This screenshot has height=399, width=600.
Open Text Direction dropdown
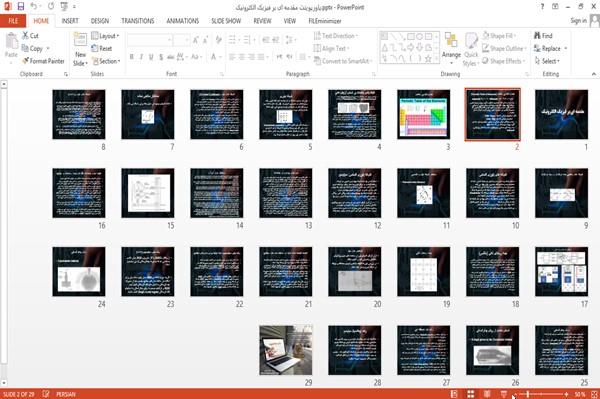[x=335, y=36]
